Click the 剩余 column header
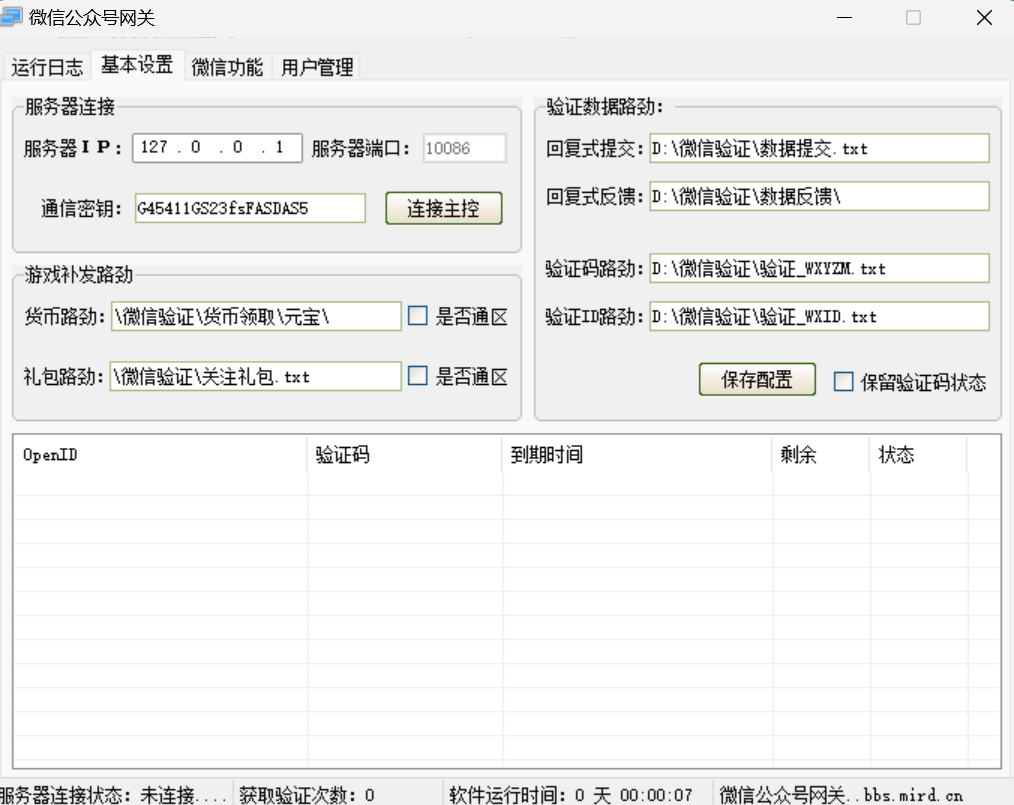This screenshot has width=1014, height=805. (821, 455)
